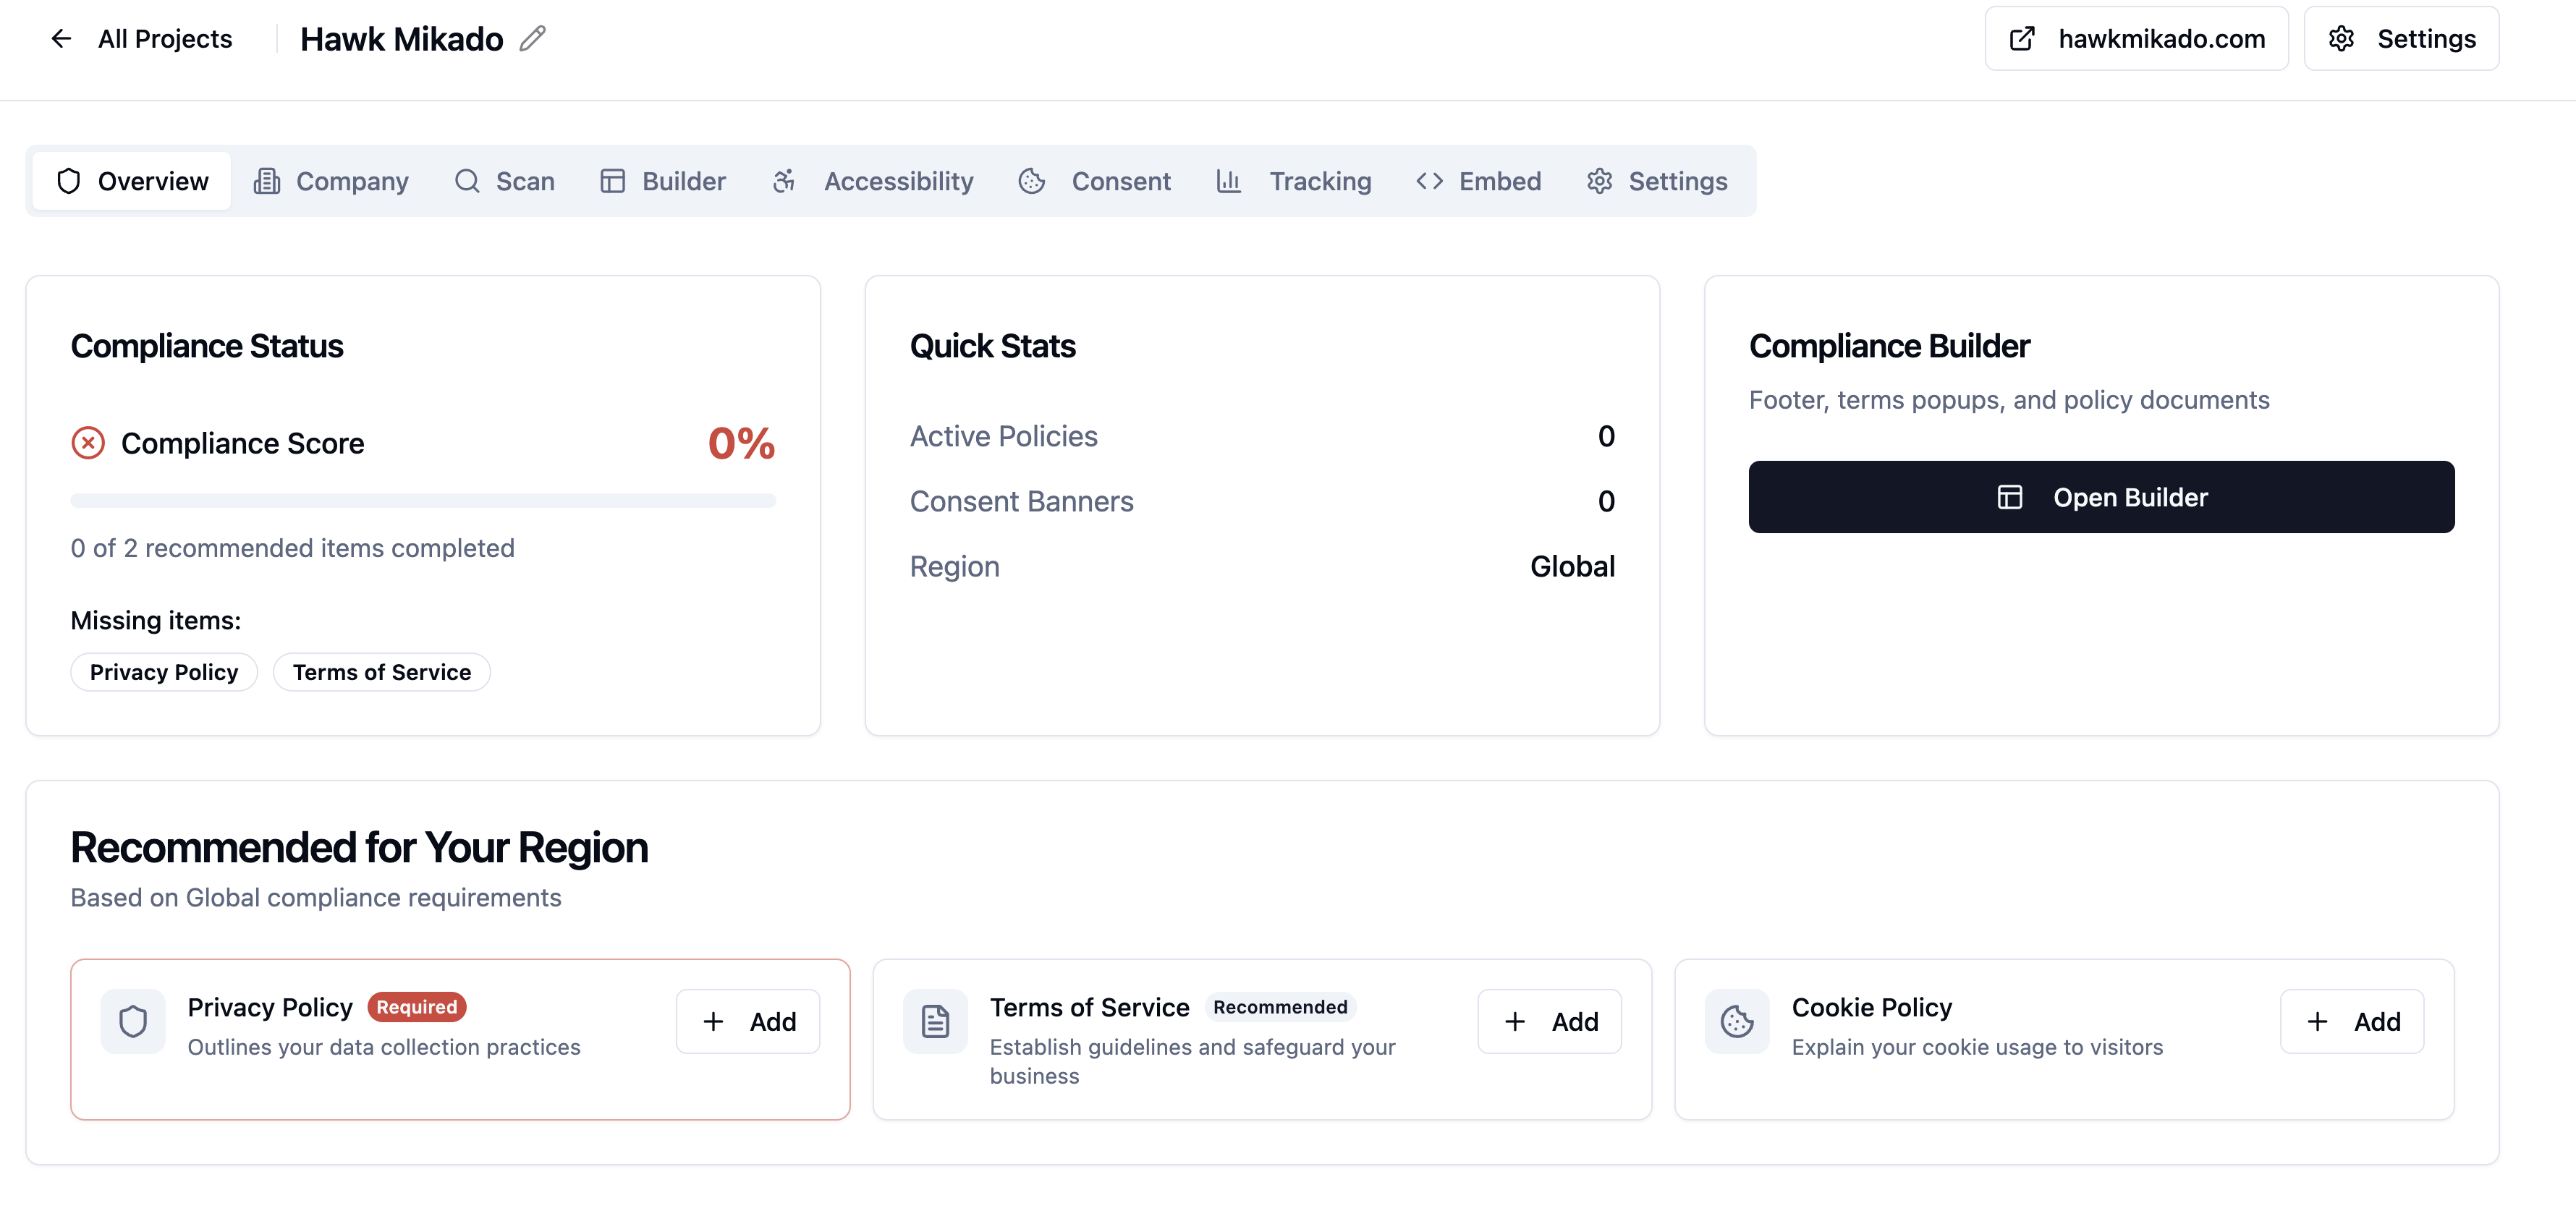
Task: Click the shield icon on the Overview tab
Action: [67, 181]
